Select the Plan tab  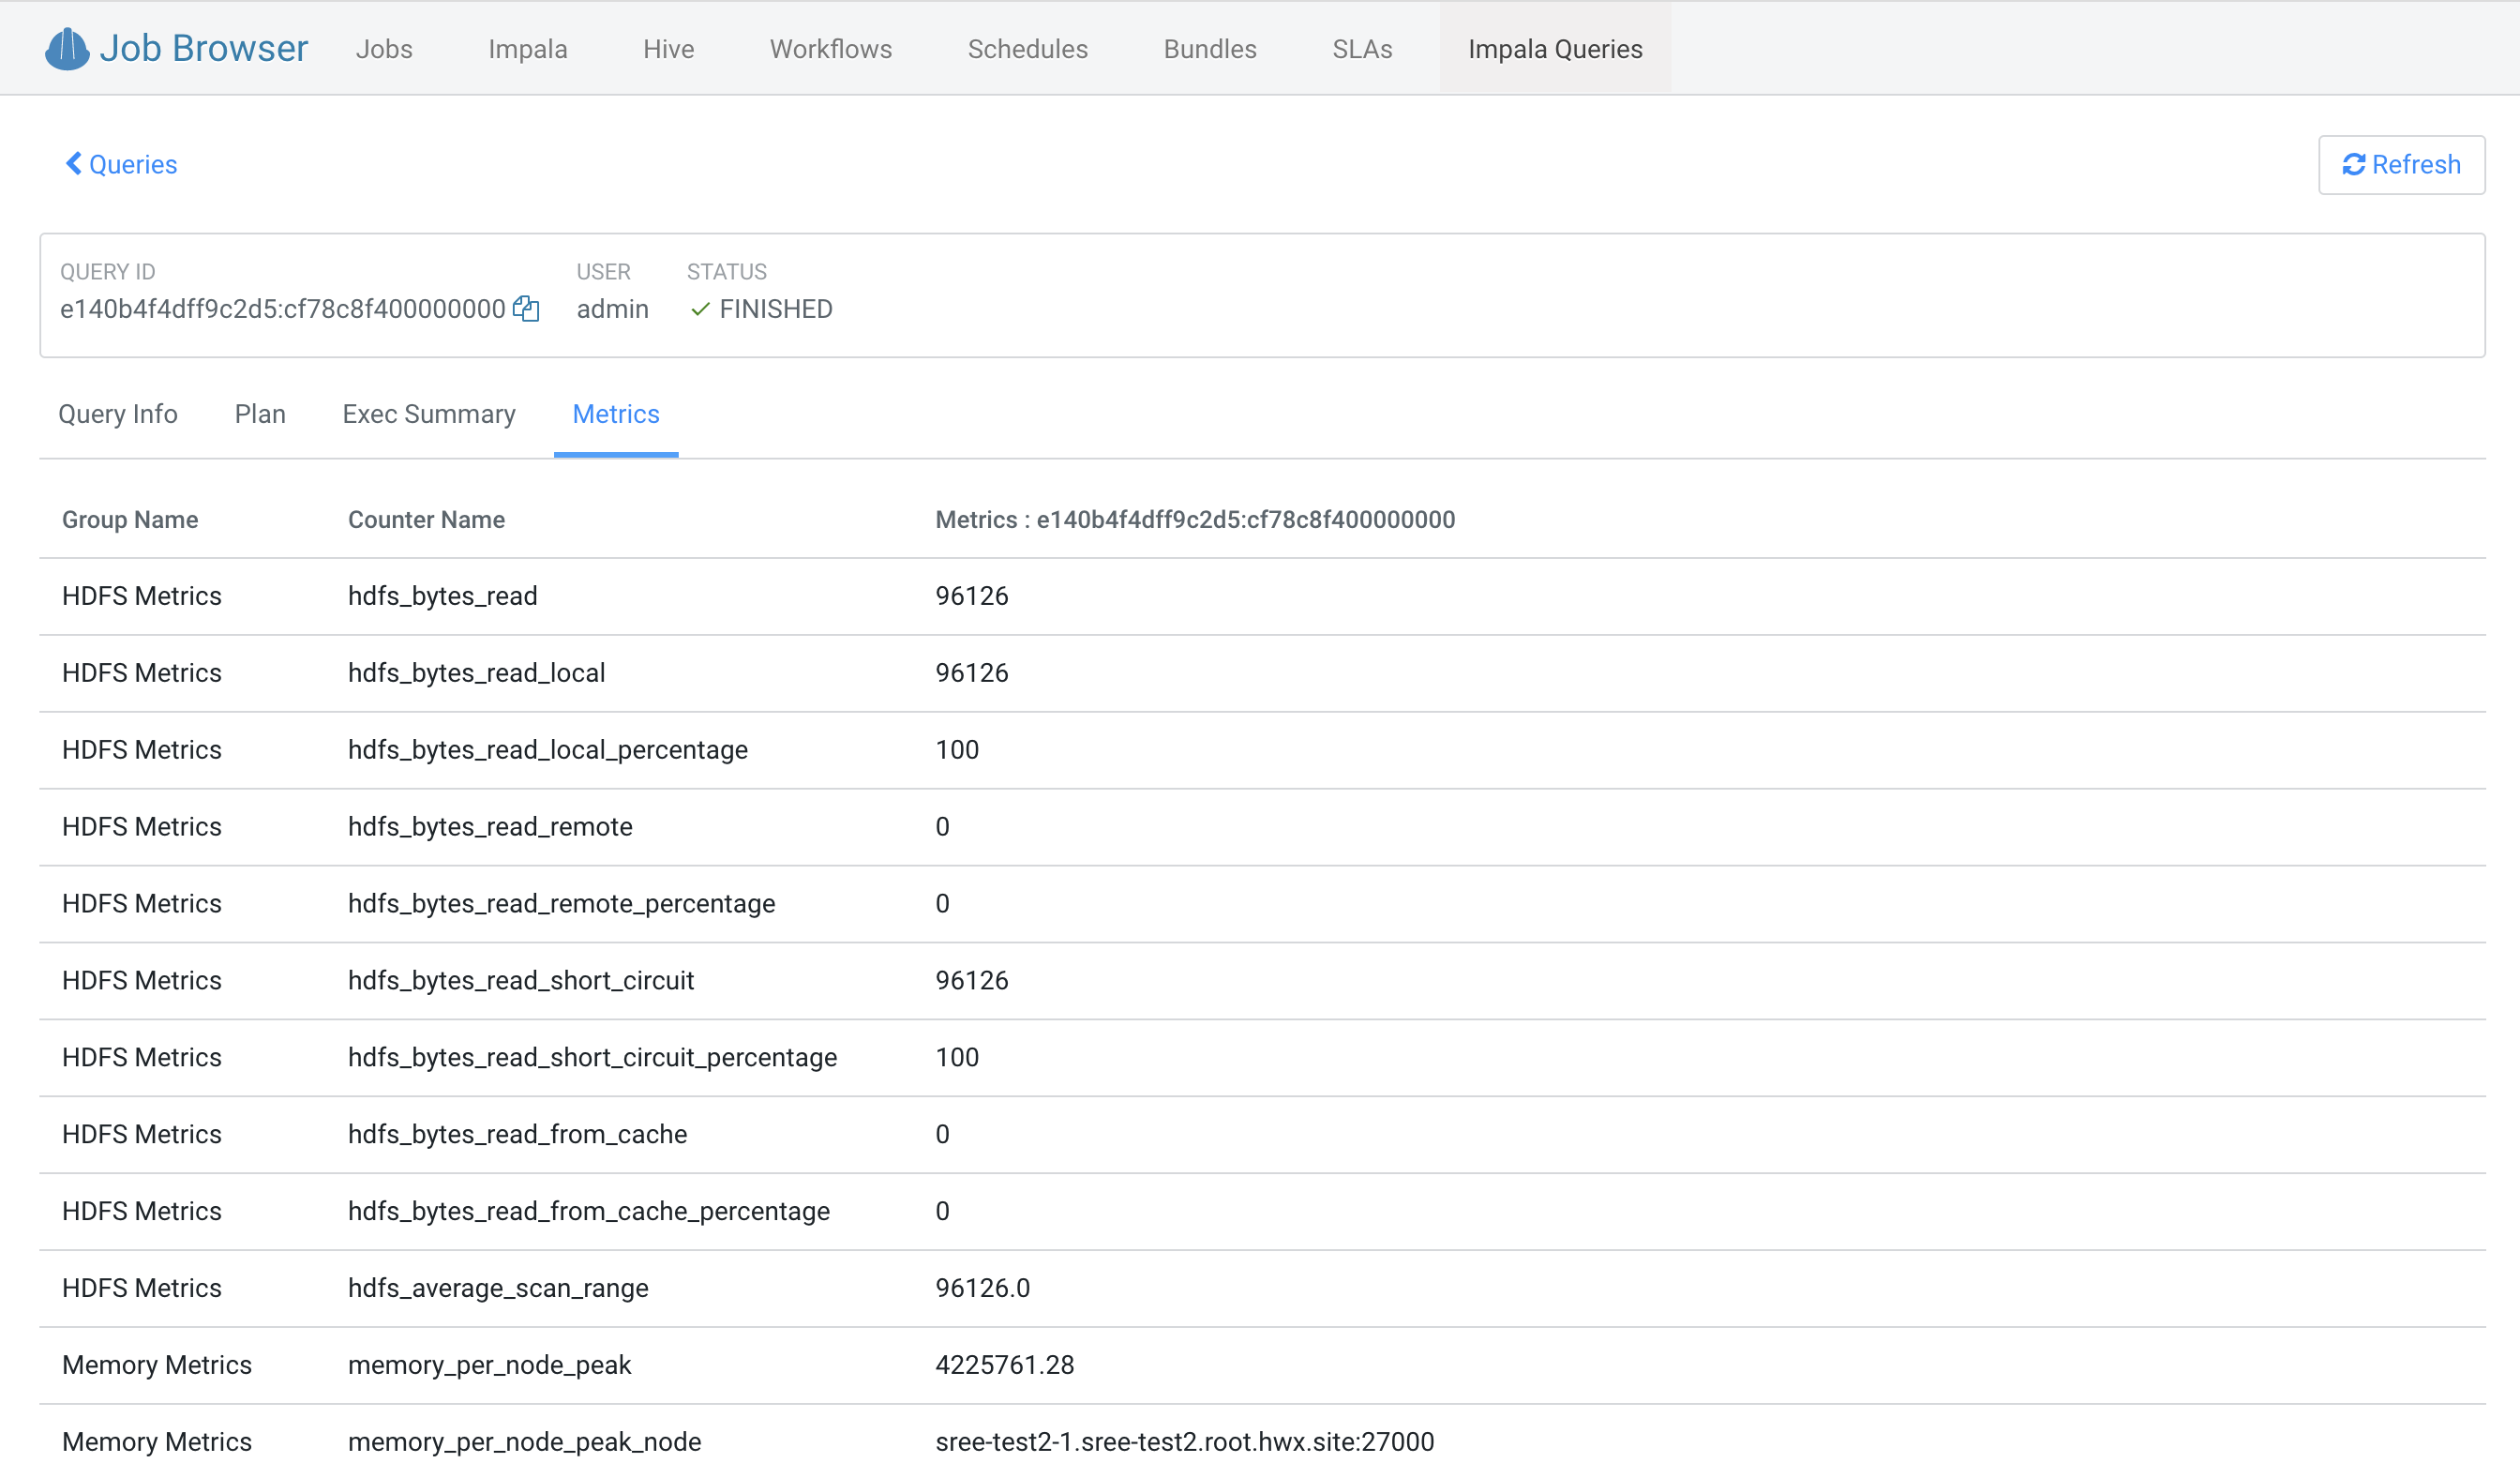[x=259, y=414]
